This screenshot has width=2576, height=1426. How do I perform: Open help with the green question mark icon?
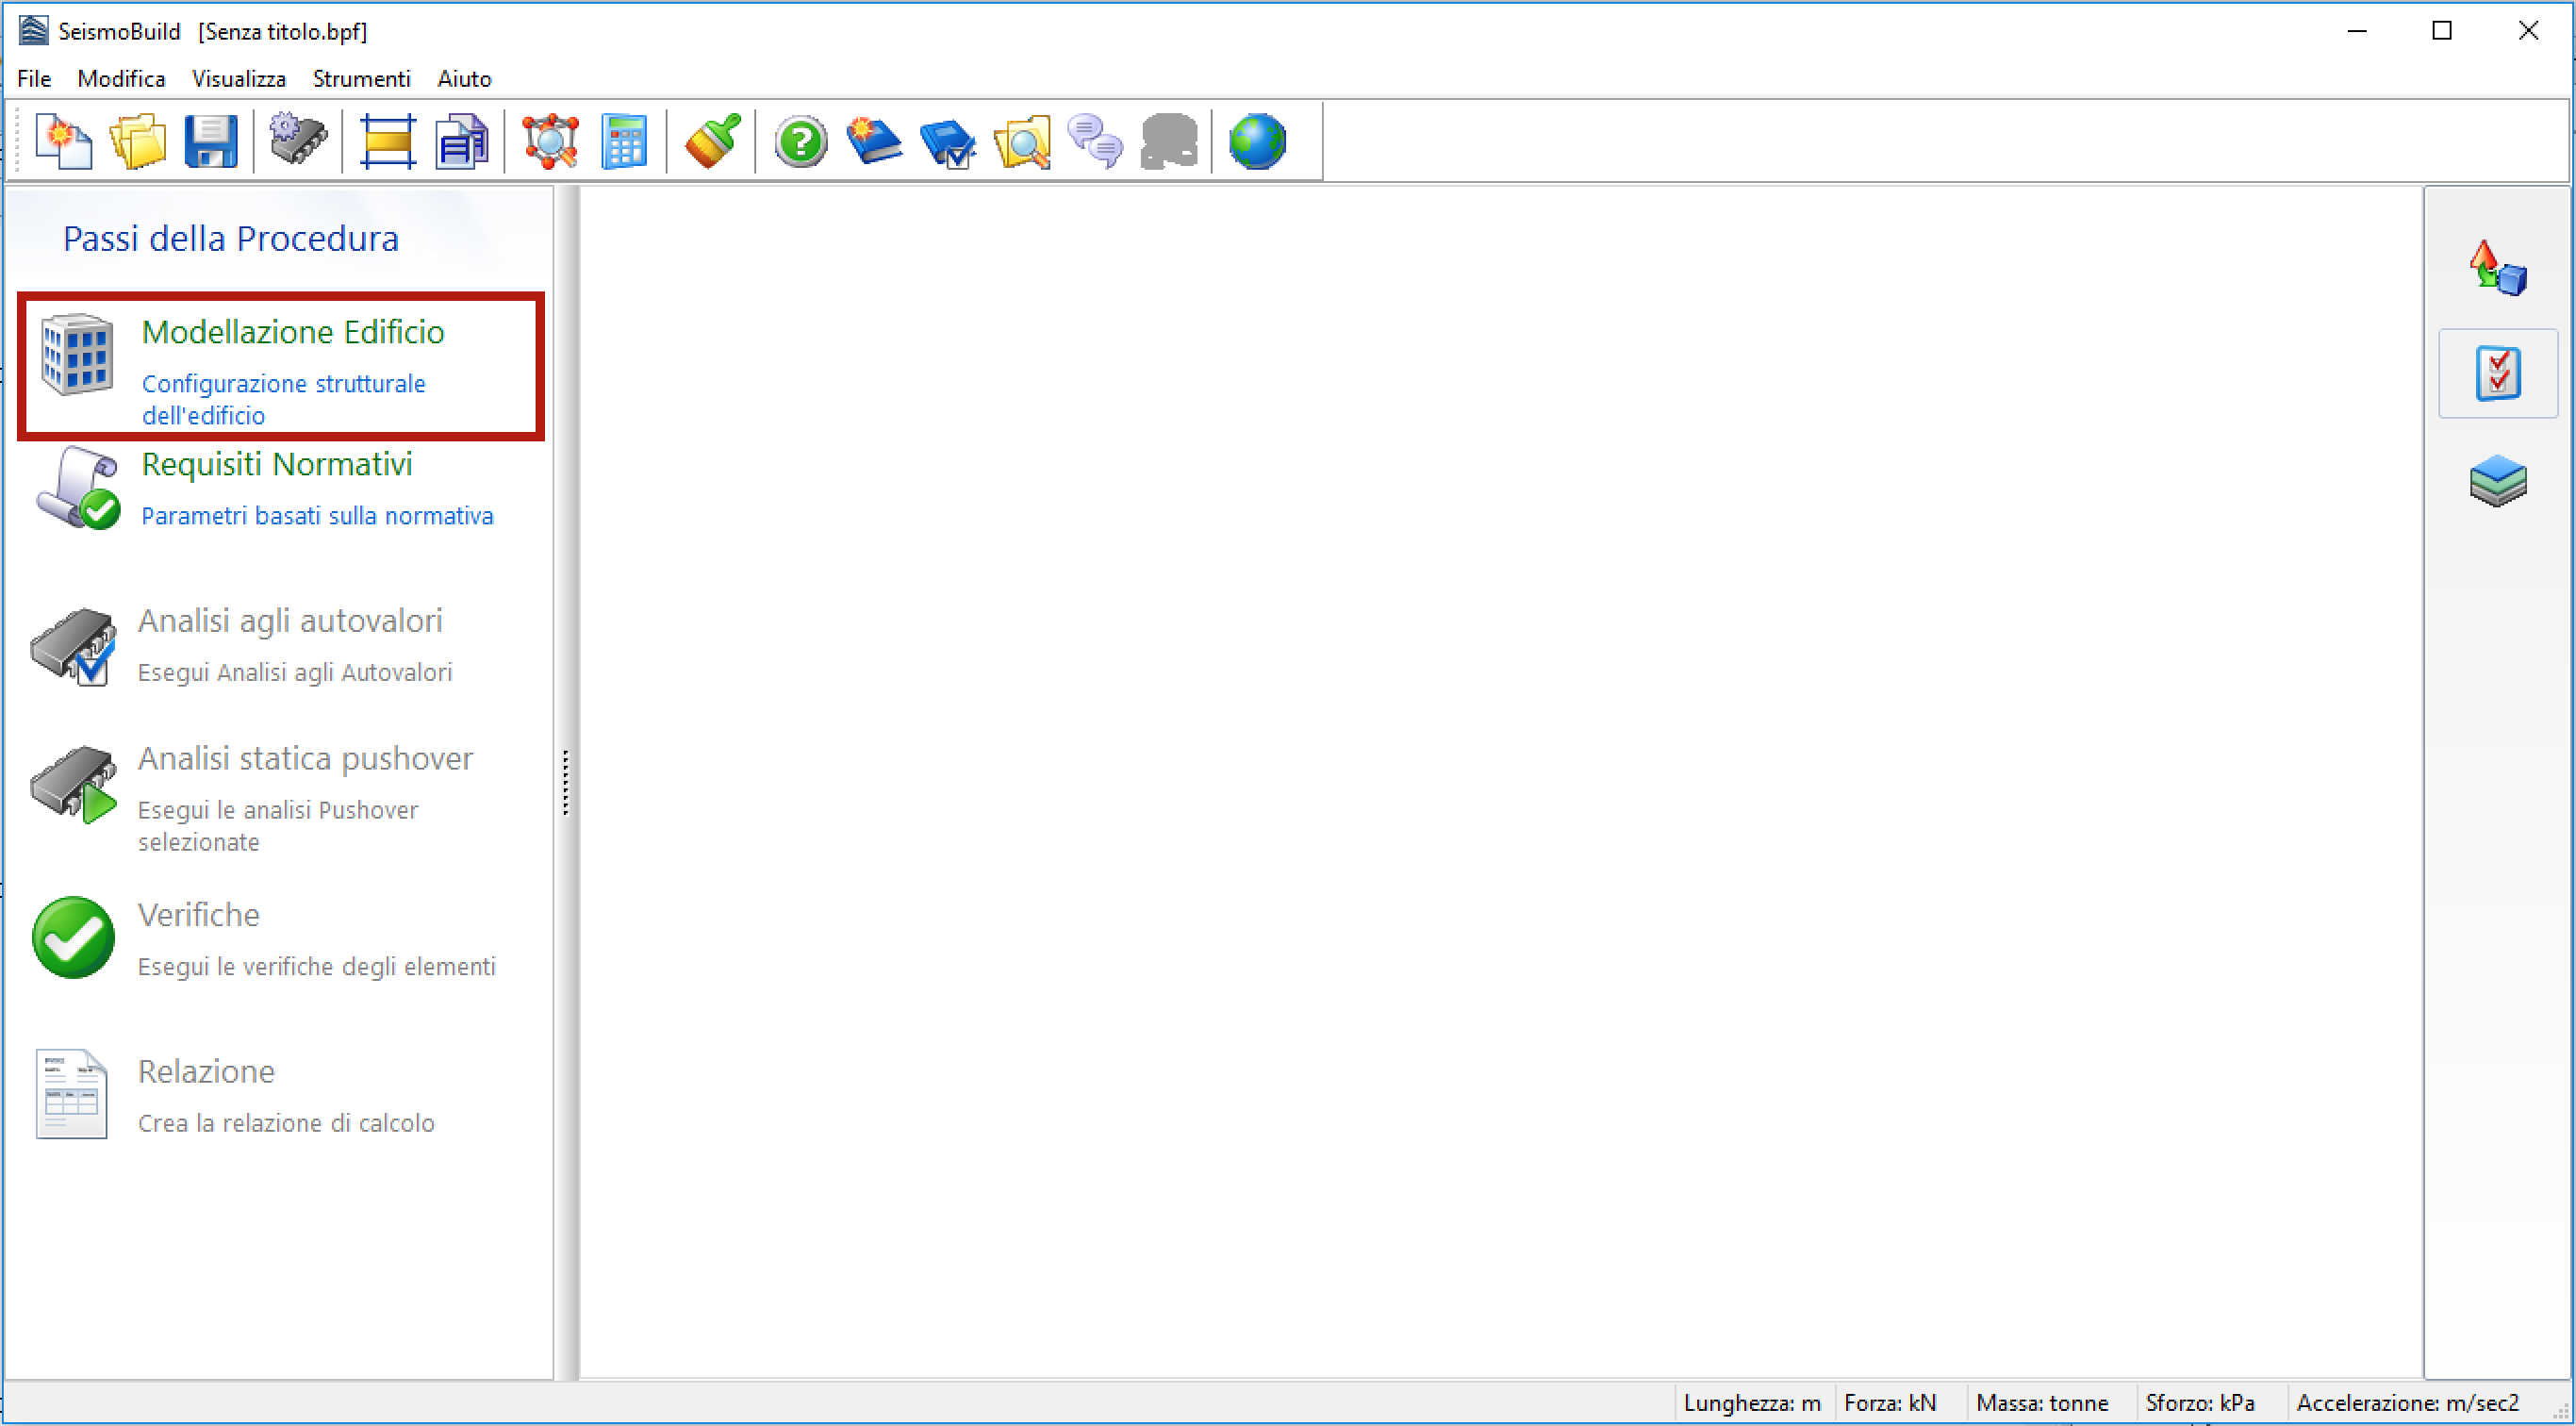point(801,141)
